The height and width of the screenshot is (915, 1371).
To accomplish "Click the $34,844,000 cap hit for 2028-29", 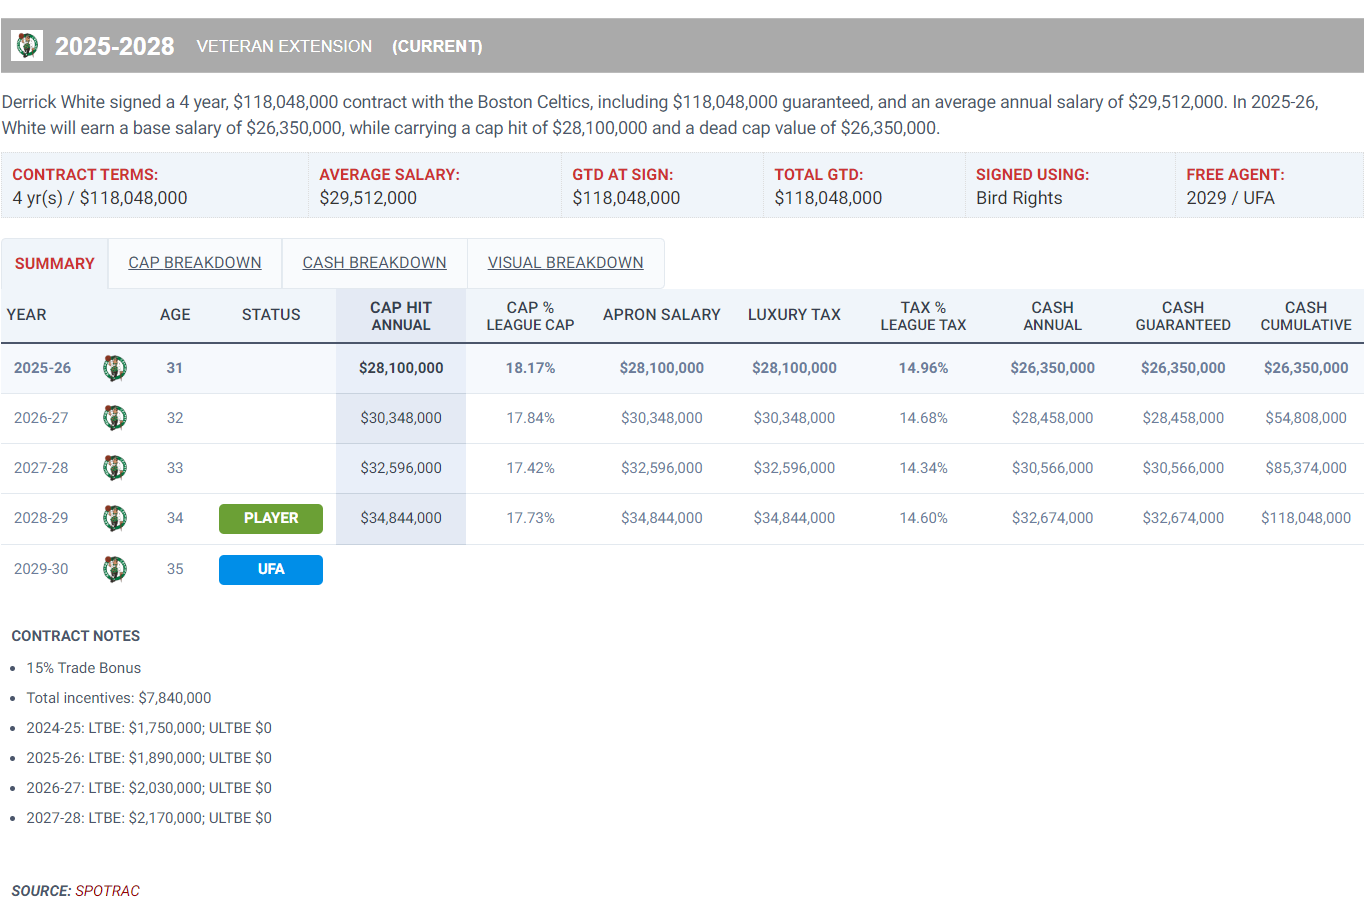I will pos(401,518).
